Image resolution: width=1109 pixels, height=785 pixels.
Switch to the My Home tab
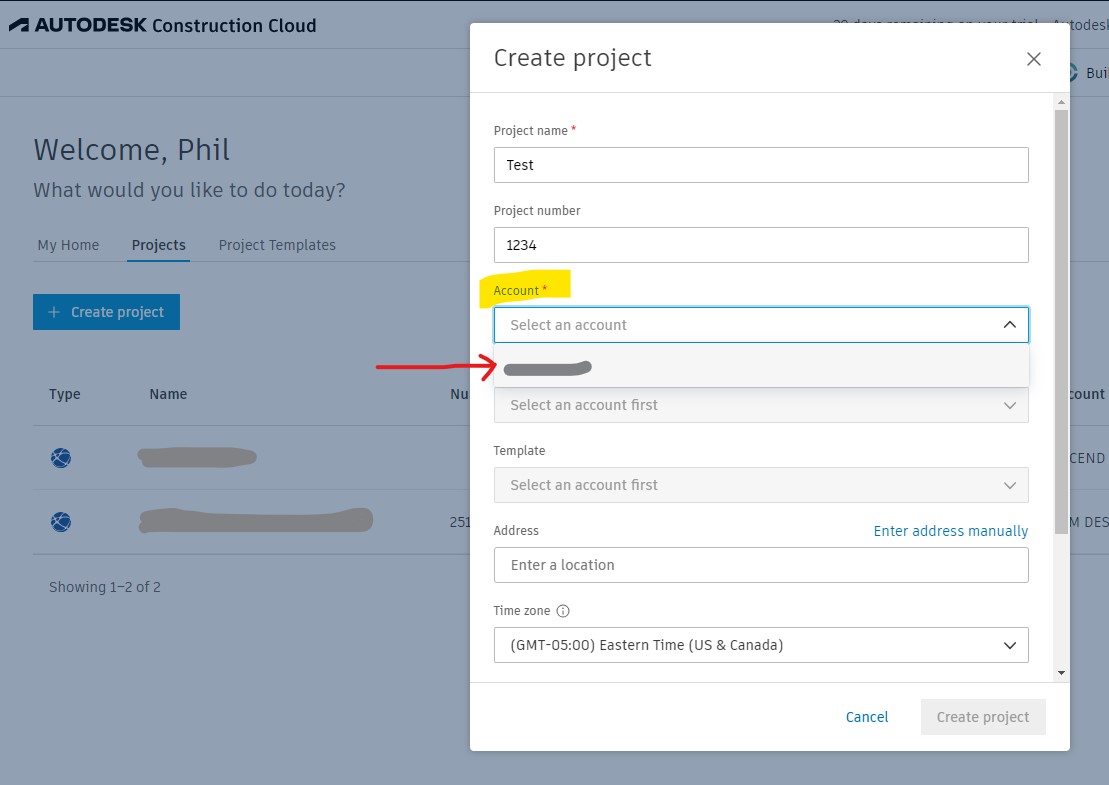(67, 244)
